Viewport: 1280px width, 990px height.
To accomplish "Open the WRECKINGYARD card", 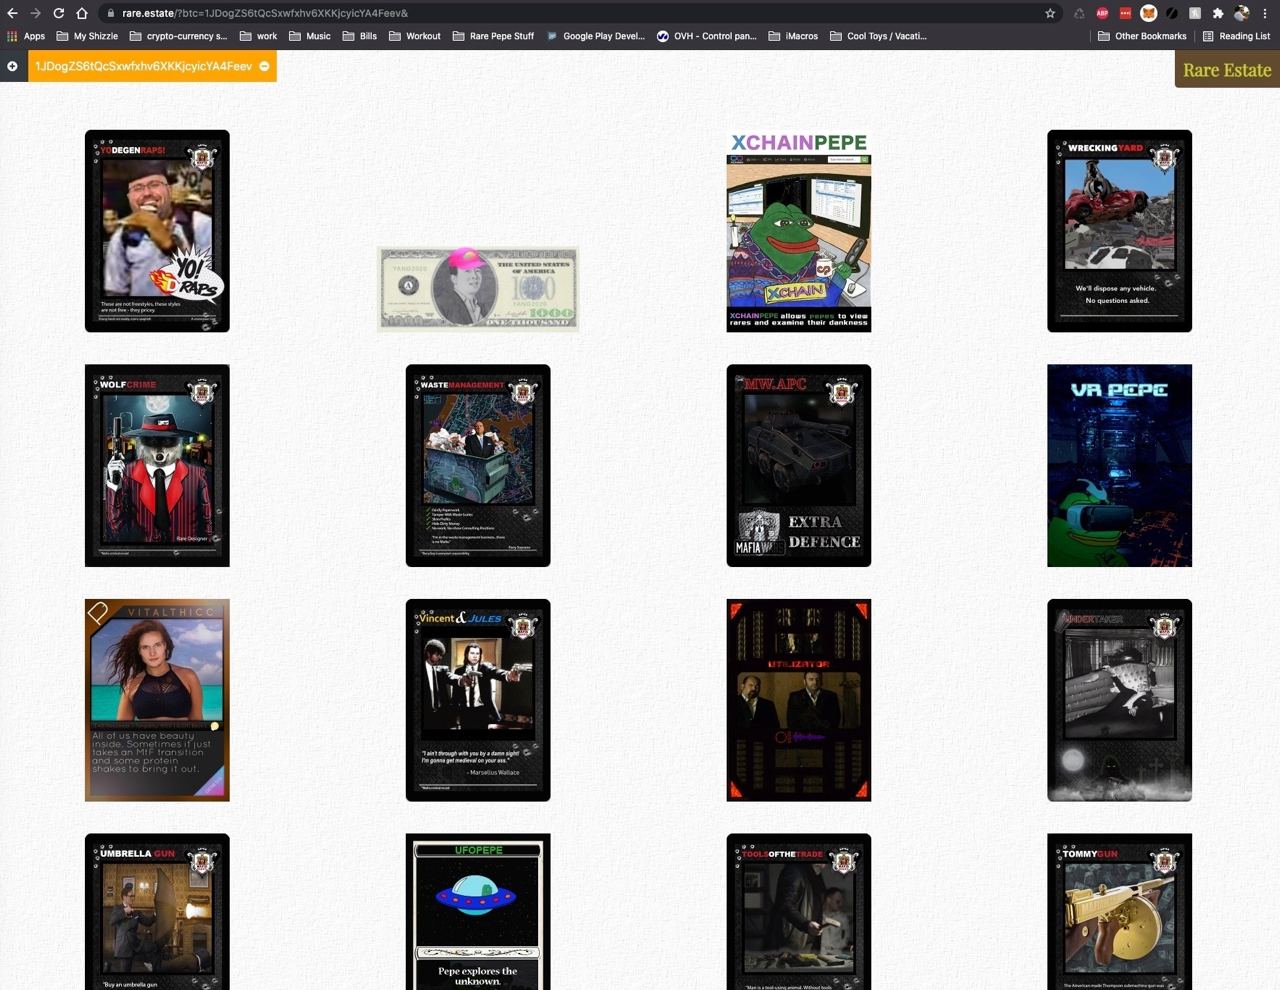I will 1119,231.
